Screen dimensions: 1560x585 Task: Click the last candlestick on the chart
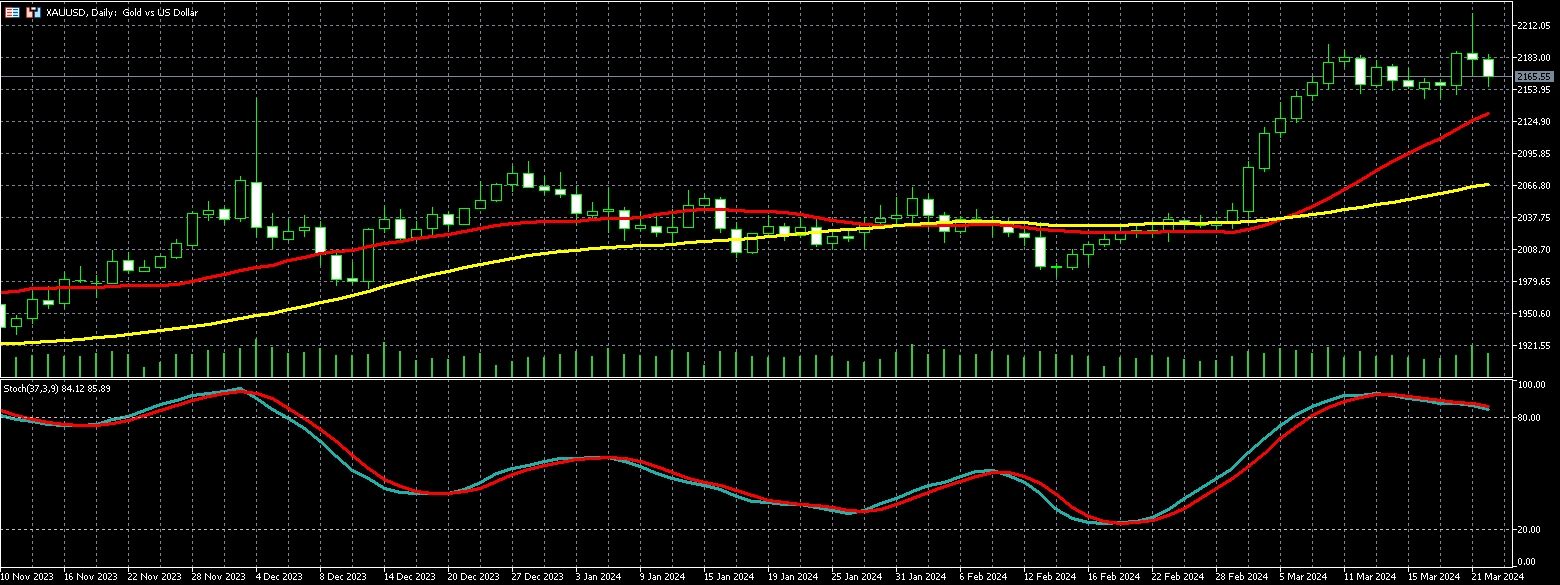coord(1488,68)
